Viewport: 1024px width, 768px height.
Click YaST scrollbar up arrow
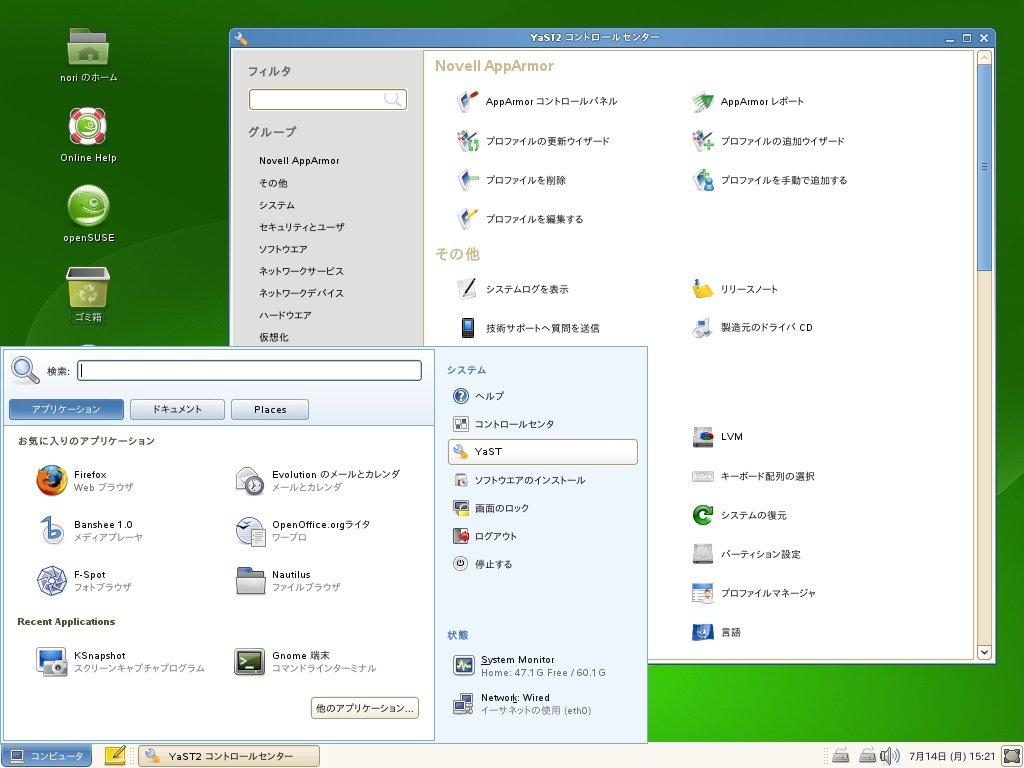pyautogui.click(x=984, y=58)
